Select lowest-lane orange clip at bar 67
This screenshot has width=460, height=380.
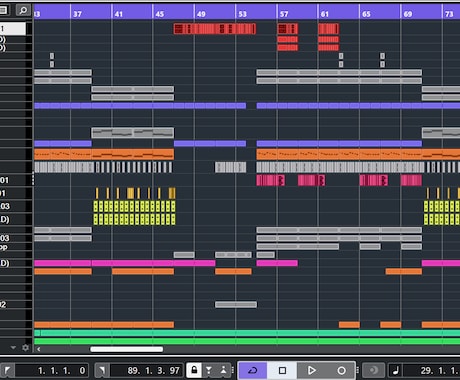391,325
